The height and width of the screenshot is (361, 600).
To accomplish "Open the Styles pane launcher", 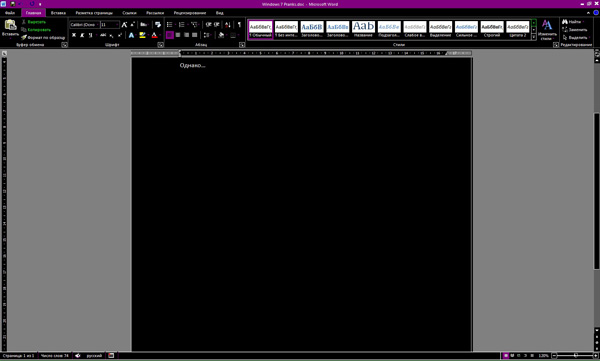I will [556, 45].
